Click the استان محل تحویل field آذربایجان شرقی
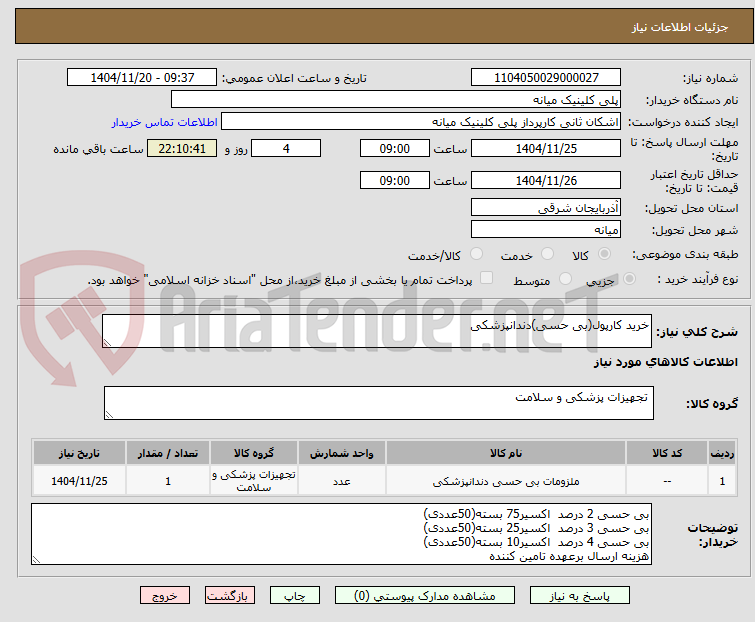Image resolution: width=755 pixels, height=622 pixels. point(546,207)
